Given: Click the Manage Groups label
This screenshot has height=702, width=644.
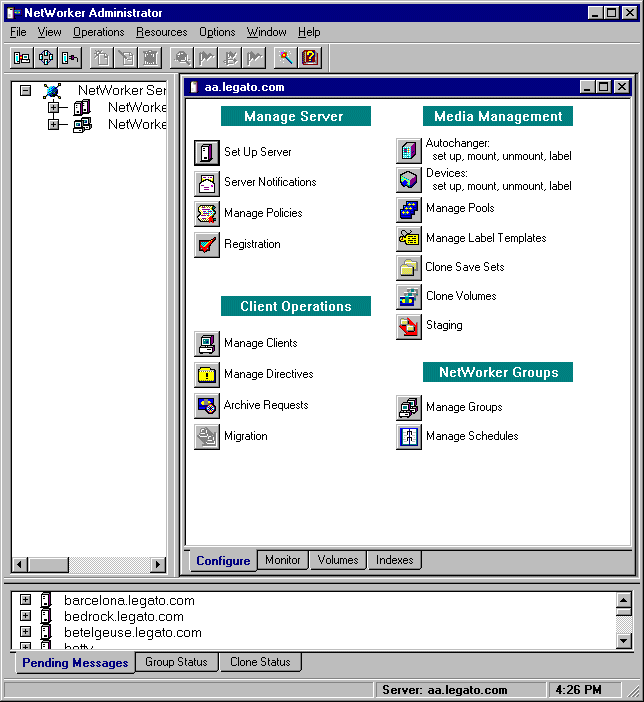Looking at the screenshot, I should [464, 408].
